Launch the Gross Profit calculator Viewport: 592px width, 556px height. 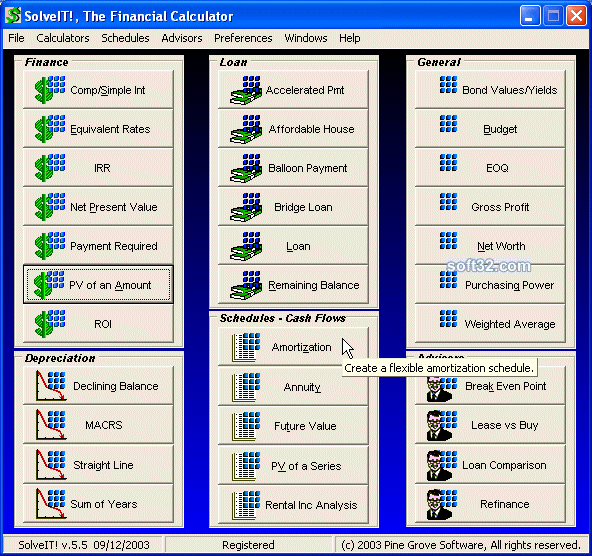click(490, 207)
